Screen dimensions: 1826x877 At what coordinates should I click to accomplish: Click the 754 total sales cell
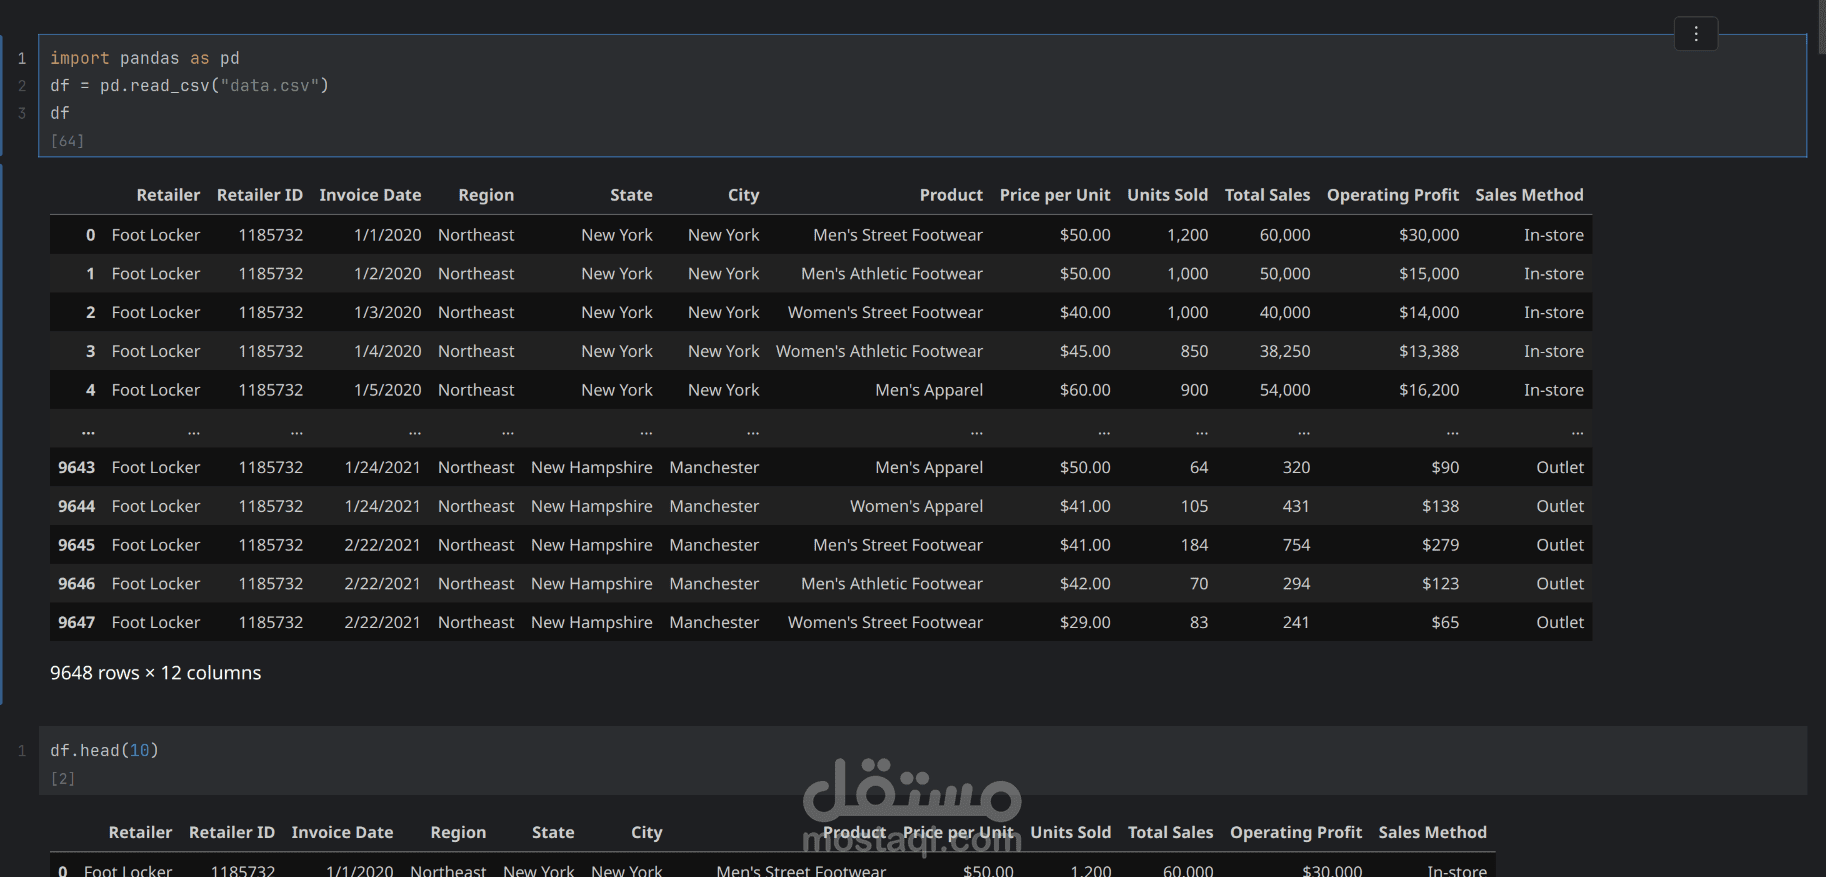(x=1296, y=546)
